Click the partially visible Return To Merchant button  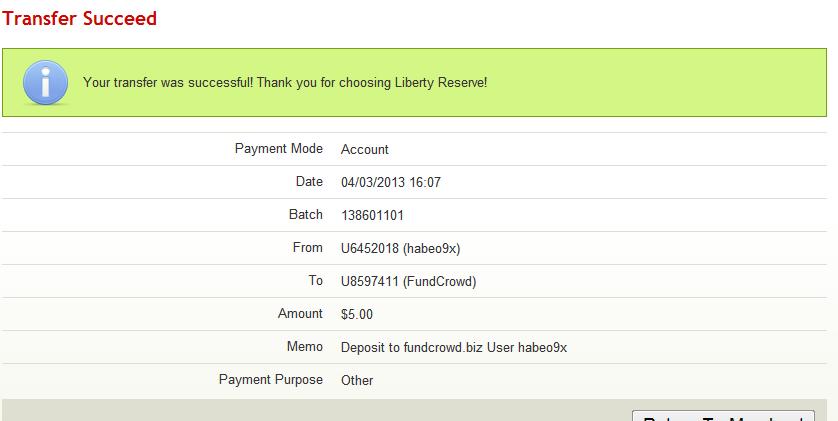click(x=723, y=415)
